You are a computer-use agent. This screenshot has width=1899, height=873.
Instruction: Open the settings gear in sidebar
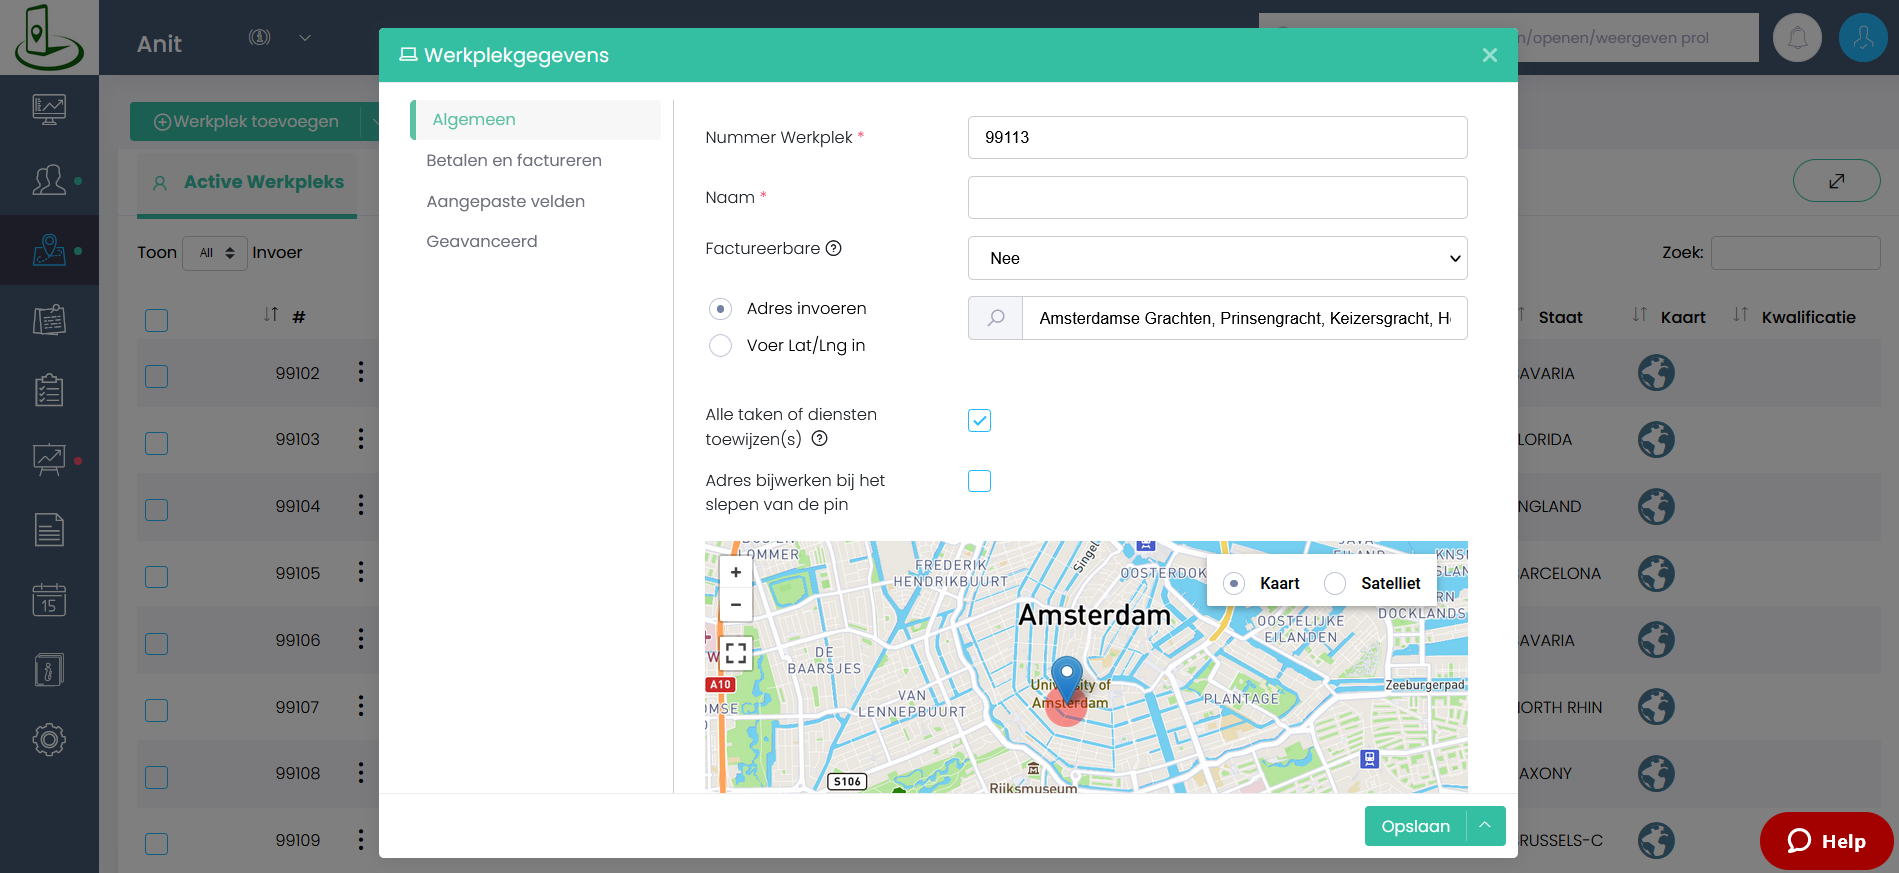[49, 740]
